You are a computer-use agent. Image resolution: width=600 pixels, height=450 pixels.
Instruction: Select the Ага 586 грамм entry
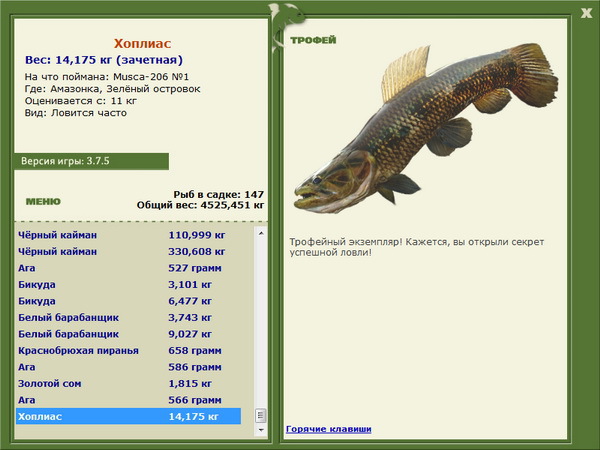click(129, 367)
